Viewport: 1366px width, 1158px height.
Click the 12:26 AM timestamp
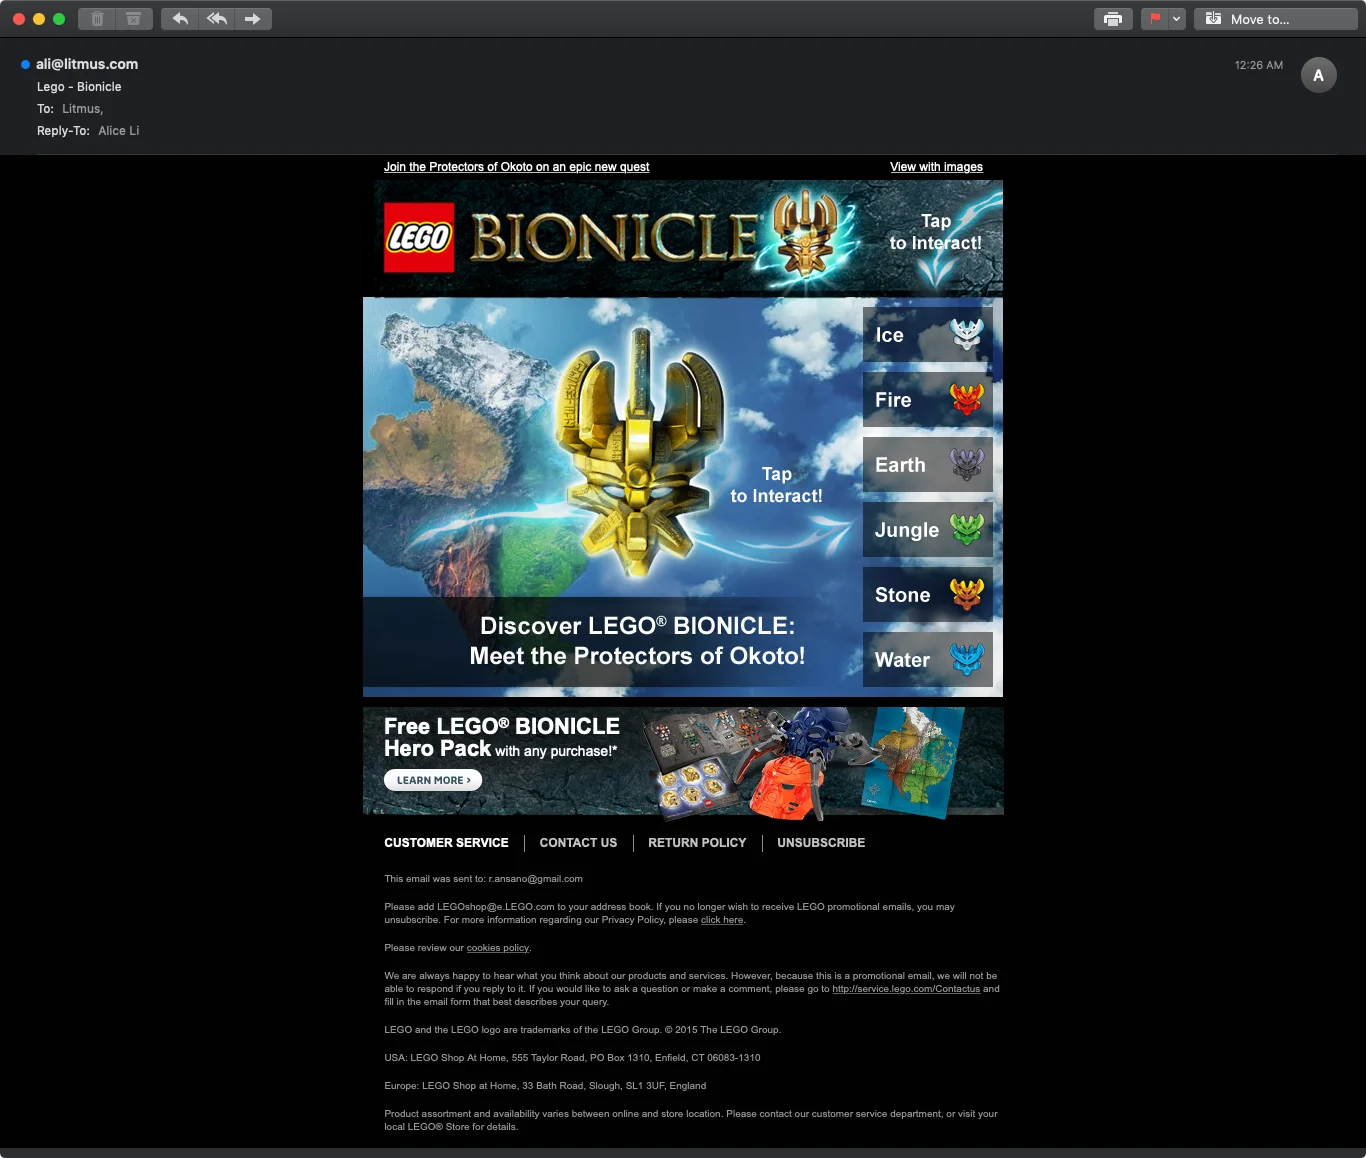[1258, 65]
